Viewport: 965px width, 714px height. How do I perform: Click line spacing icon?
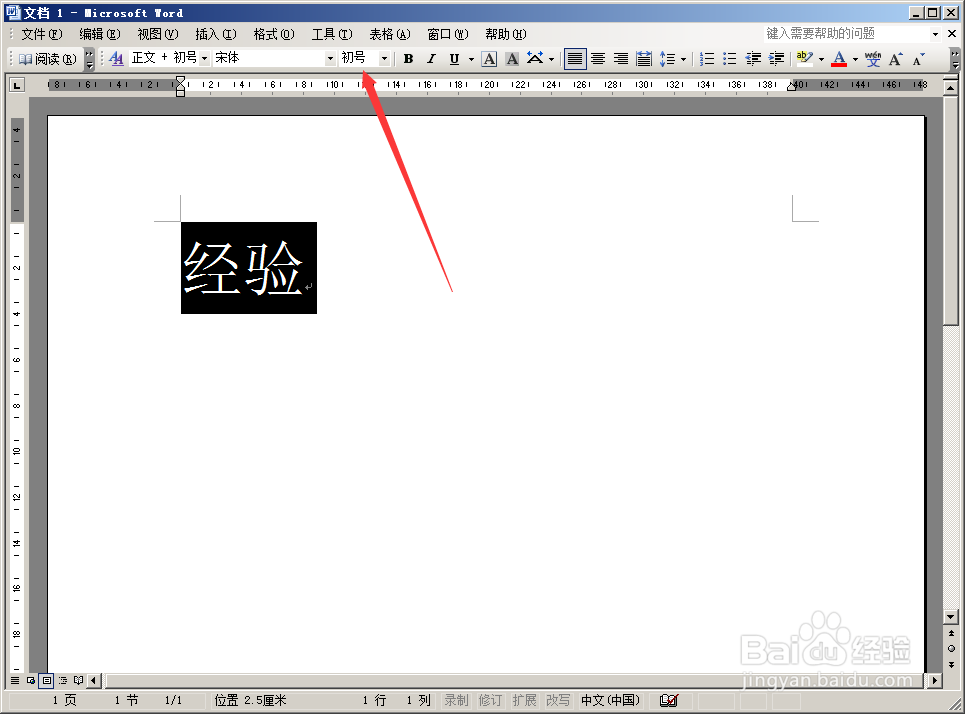667,58
